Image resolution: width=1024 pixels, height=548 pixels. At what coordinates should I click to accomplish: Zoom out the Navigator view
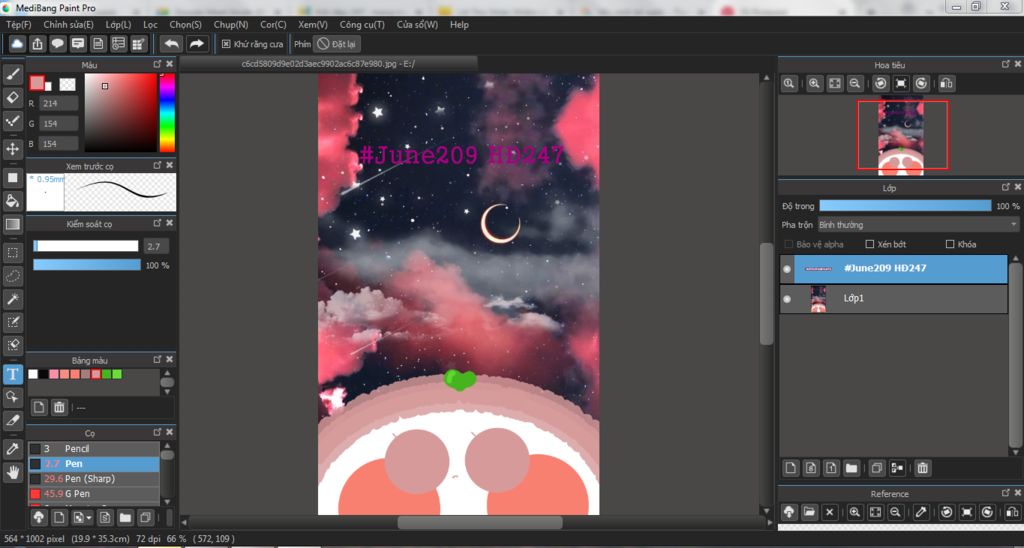pyautogui.click(x=854, y=84)
